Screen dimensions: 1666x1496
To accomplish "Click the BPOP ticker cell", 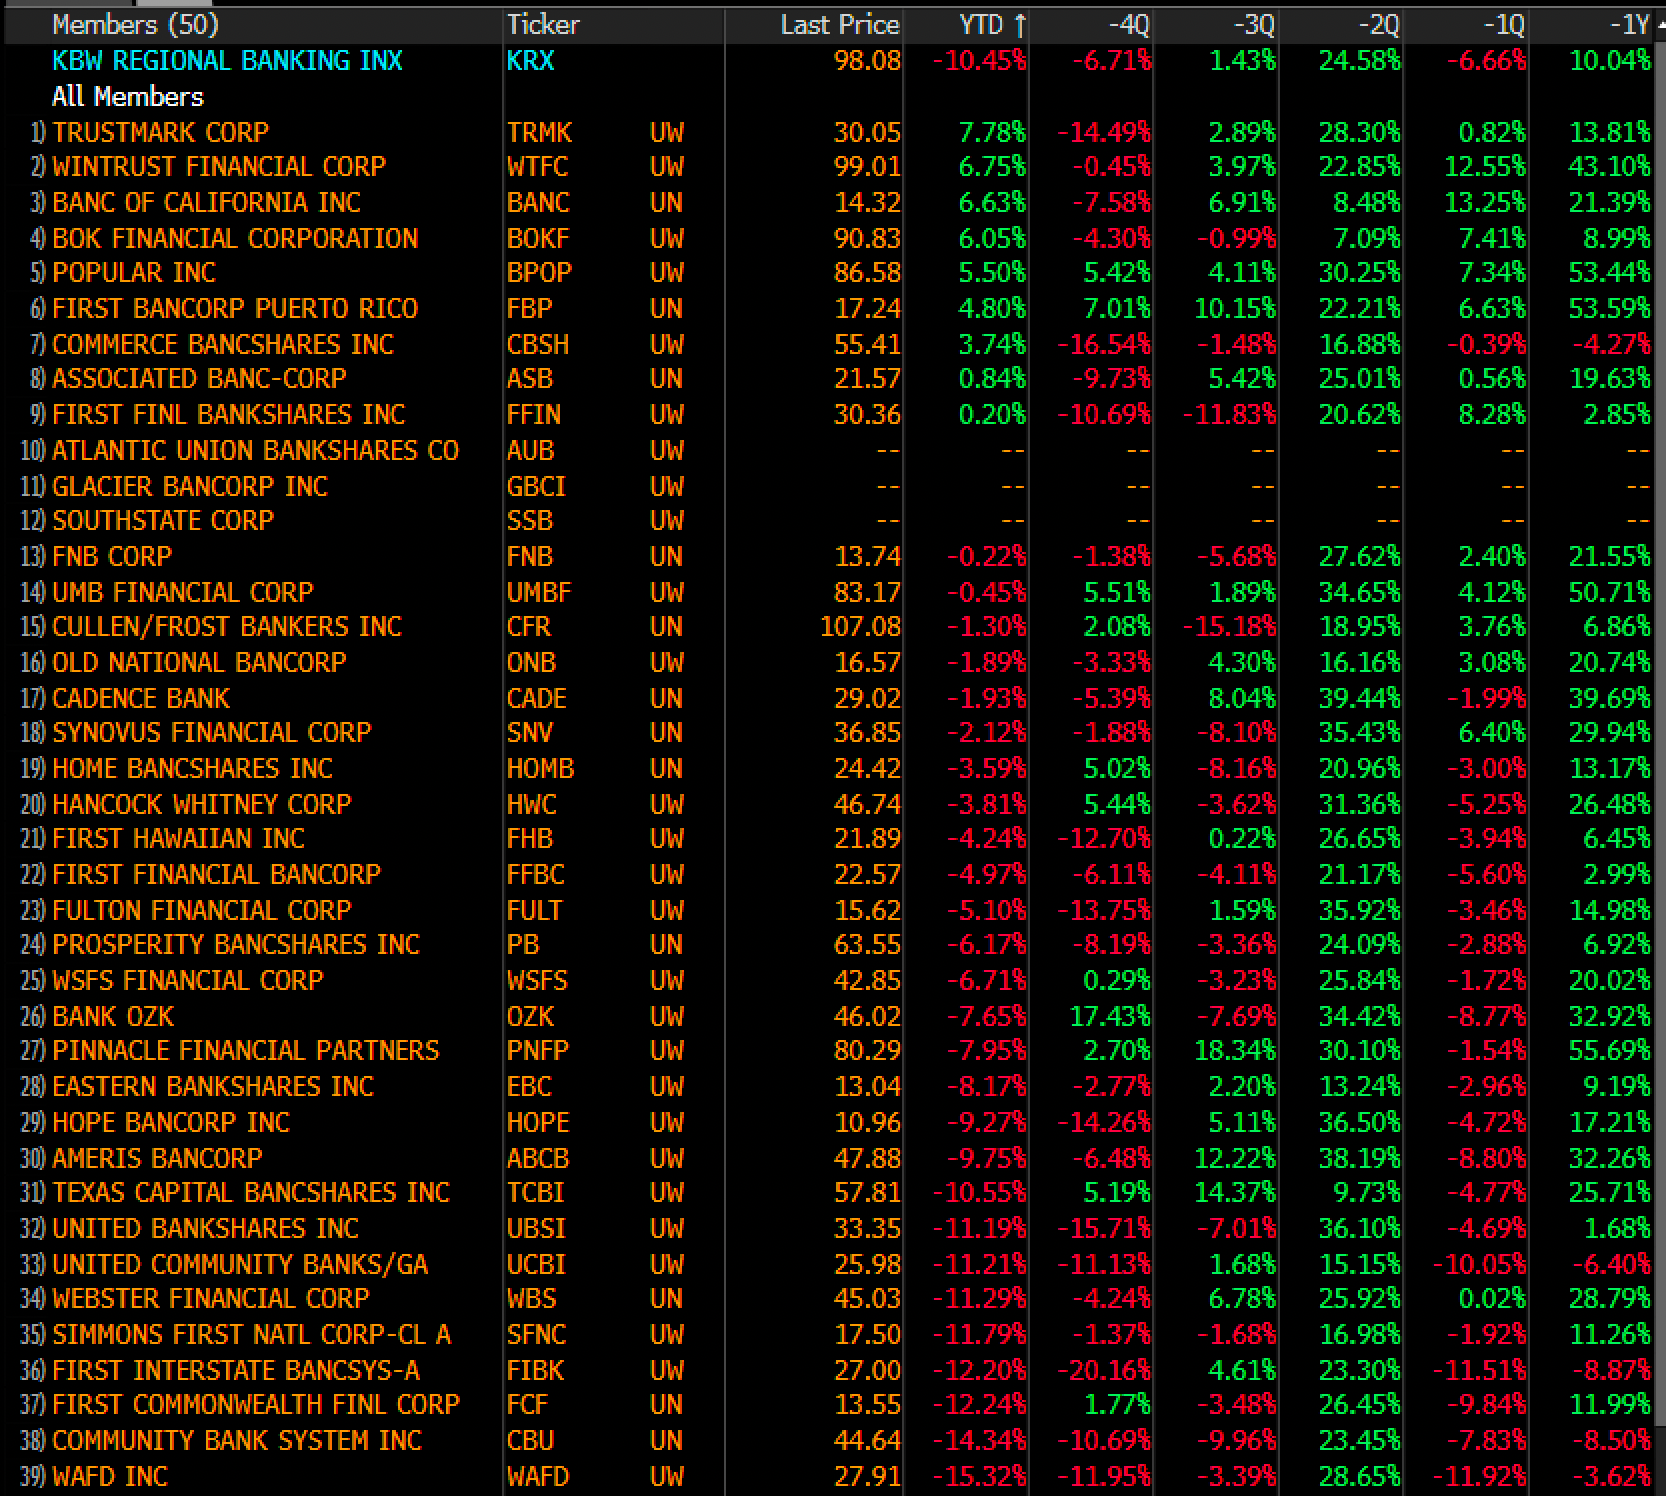I will pos(539,272).
